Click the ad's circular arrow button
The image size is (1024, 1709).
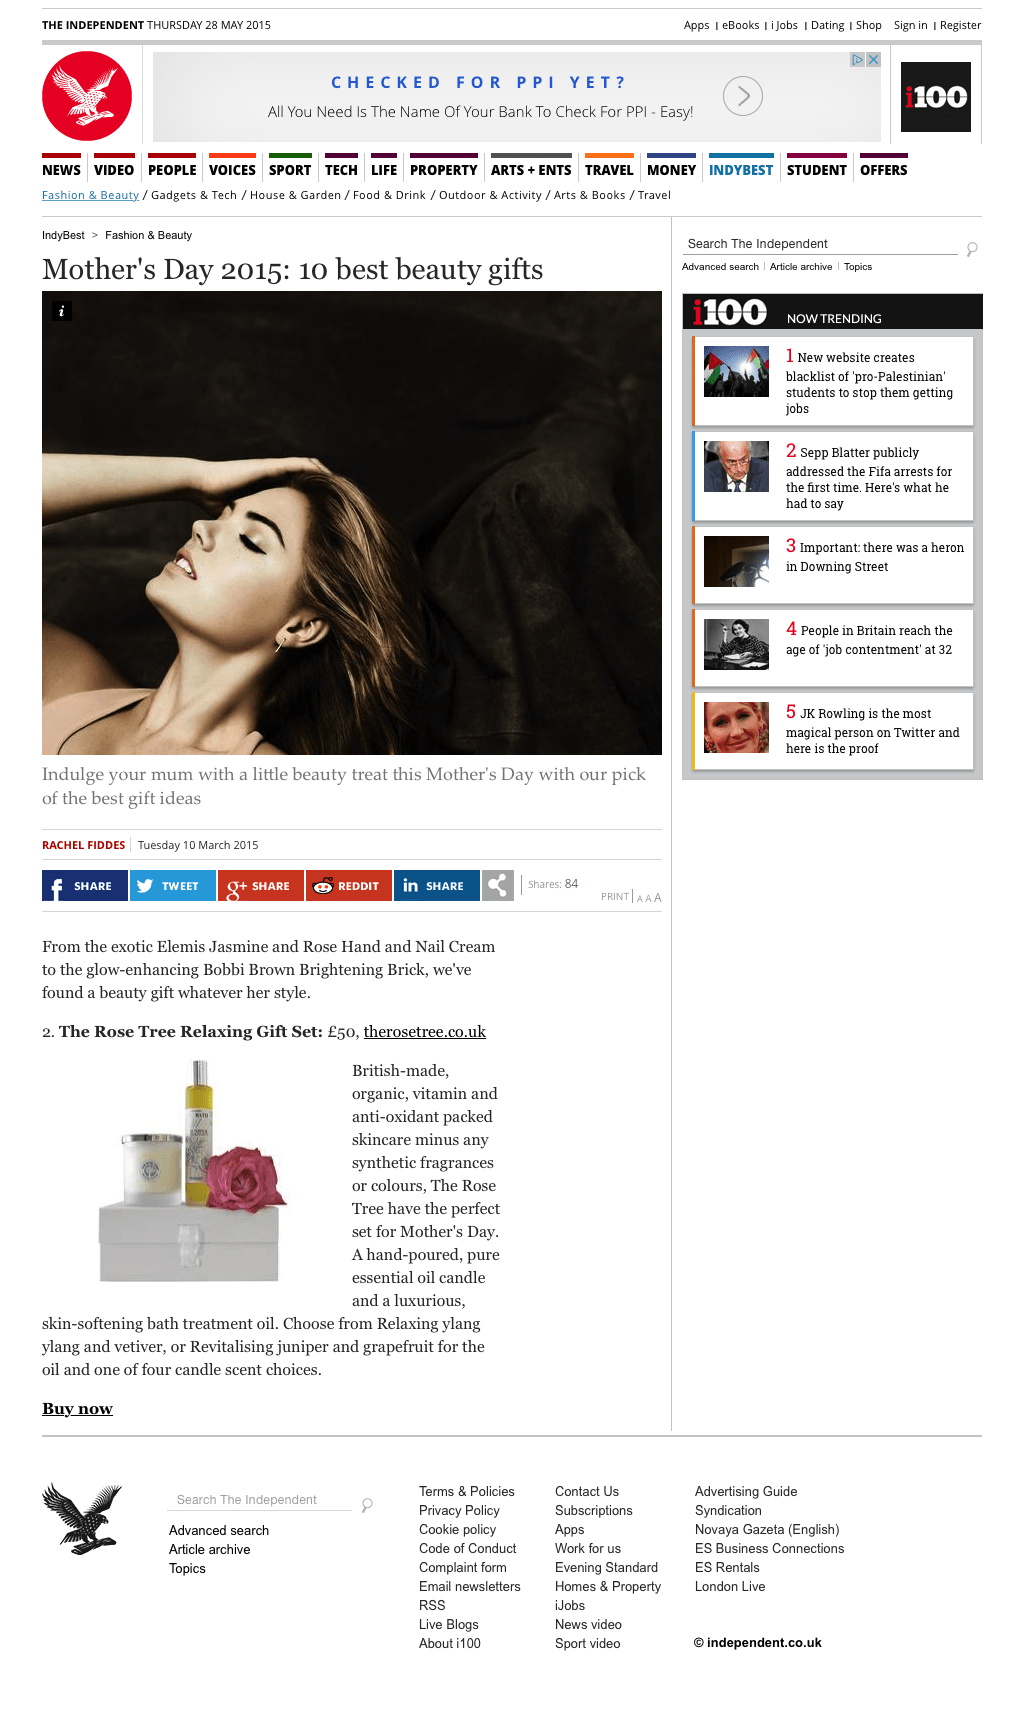click(743, 96)
